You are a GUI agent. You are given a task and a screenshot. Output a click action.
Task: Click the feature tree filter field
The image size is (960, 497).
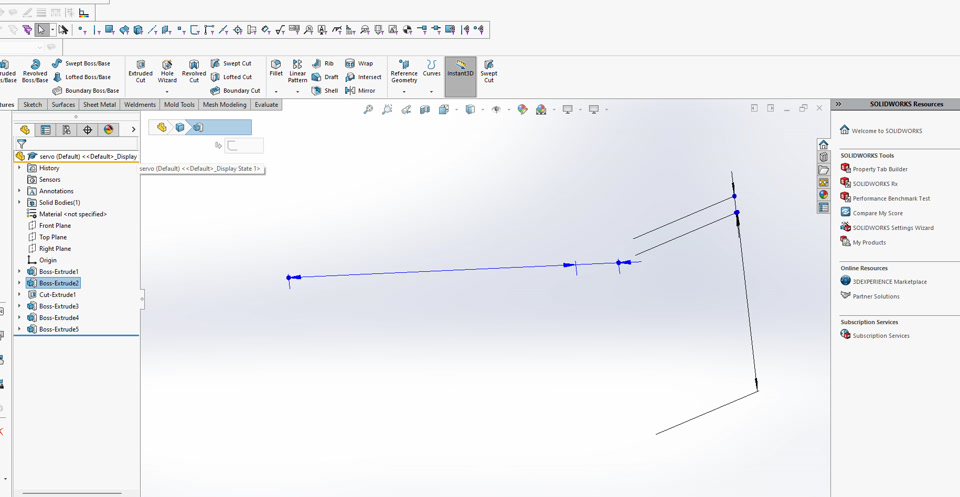(x=83, y=144)
